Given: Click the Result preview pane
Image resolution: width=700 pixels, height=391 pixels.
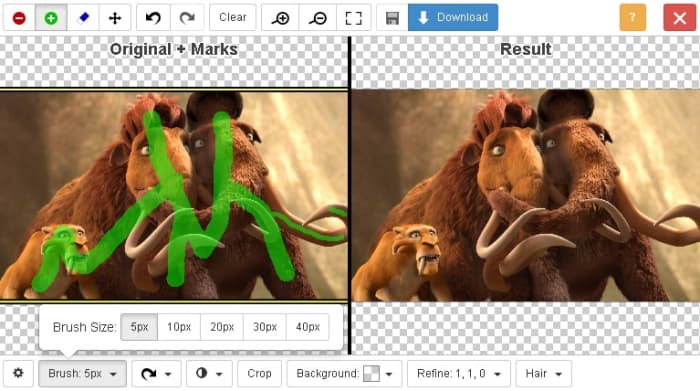Looking at the screenshot, I should pos(525,195).
